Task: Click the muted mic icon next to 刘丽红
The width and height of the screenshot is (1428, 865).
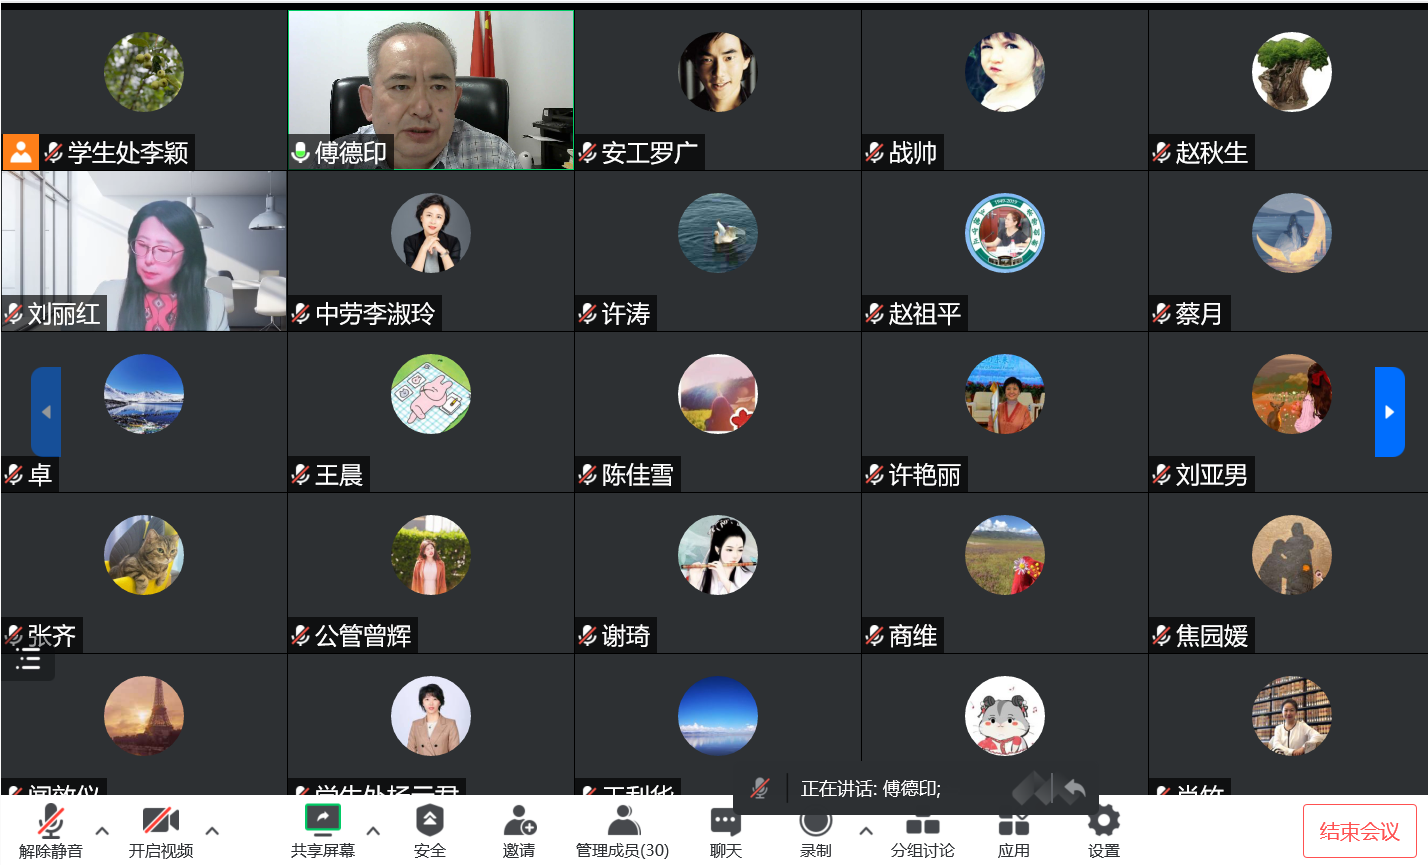Action: click(x=13, y=314)
